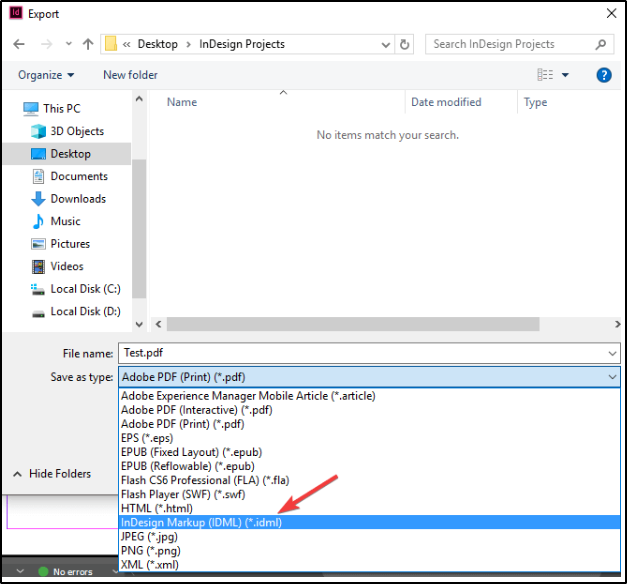
Task: Choose Adobe Experience Manager Mobile Article format
Action: coord(370,396)
